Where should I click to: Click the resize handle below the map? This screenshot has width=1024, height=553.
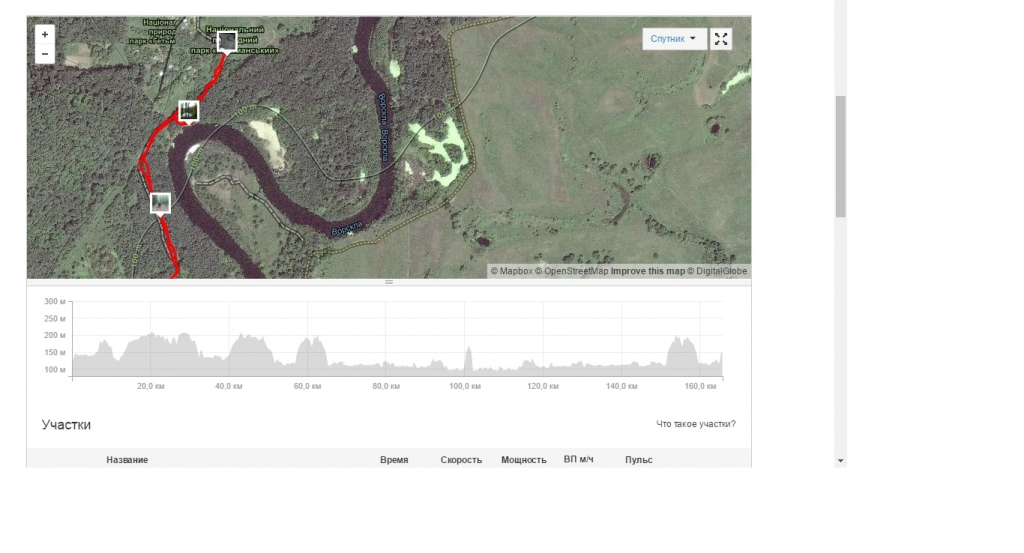389,283
